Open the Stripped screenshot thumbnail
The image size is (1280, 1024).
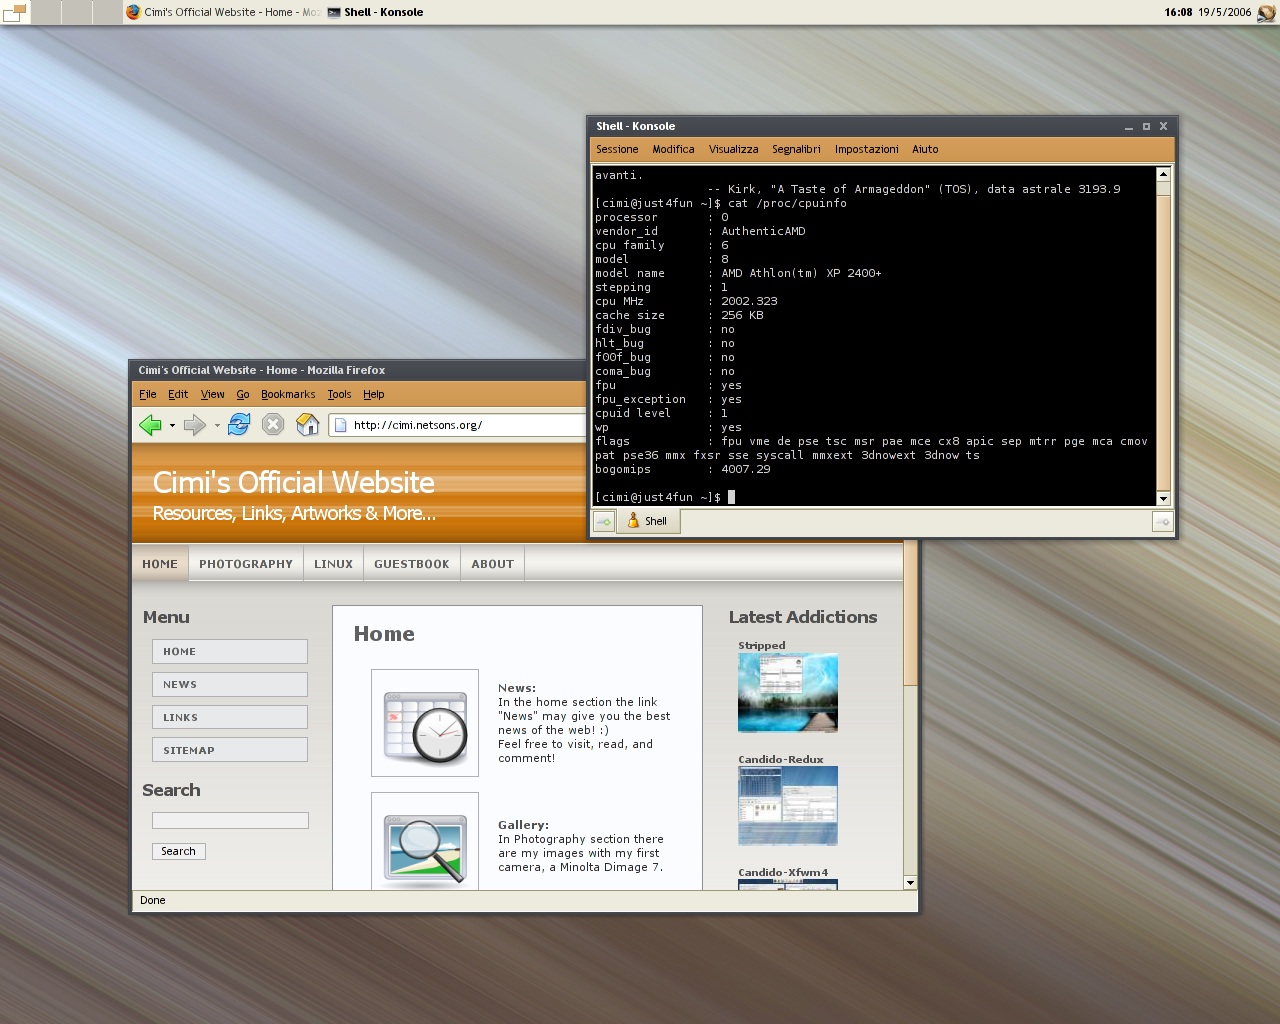788,693
